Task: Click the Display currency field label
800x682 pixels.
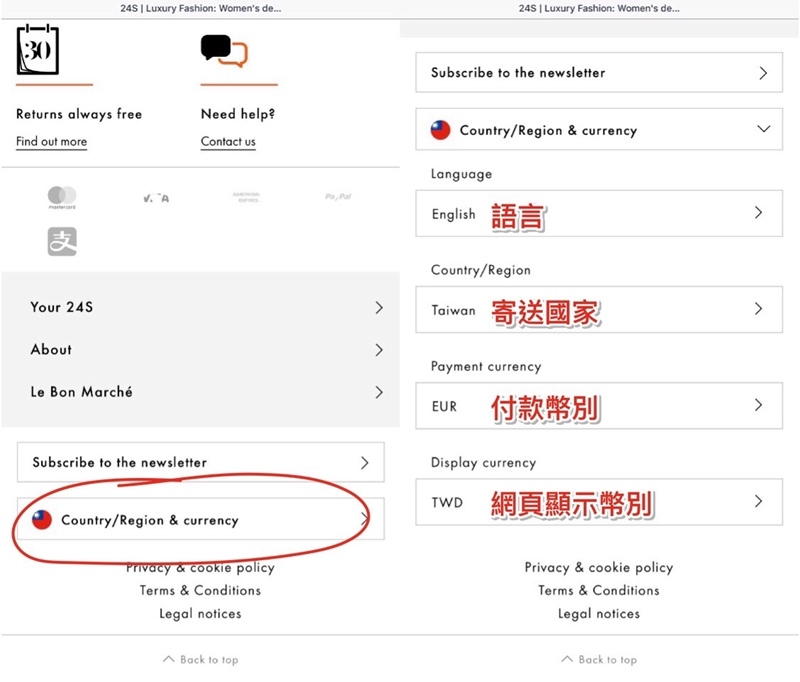Action: click(483, 463)
